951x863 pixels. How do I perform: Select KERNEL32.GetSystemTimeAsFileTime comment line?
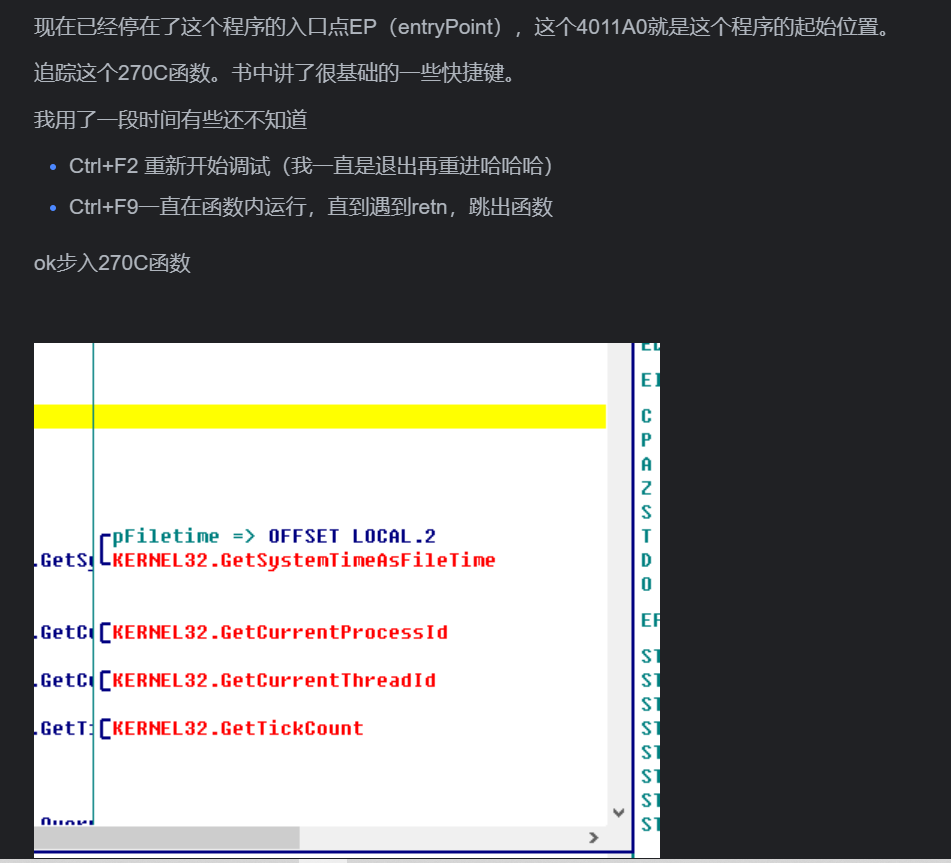click(304, 561)
